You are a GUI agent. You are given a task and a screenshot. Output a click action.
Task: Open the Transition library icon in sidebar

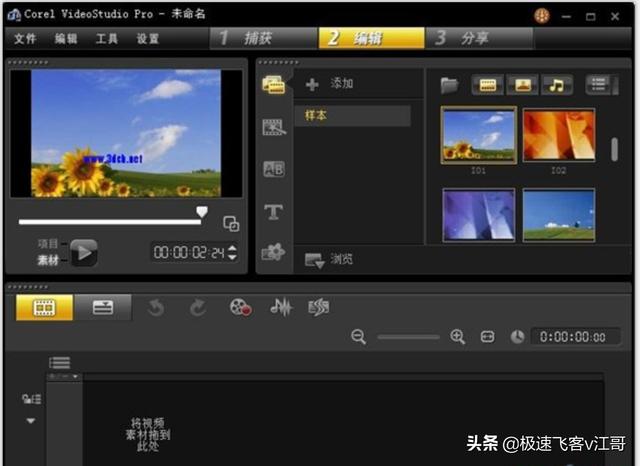pyautogui.click(x=273, y=128)
